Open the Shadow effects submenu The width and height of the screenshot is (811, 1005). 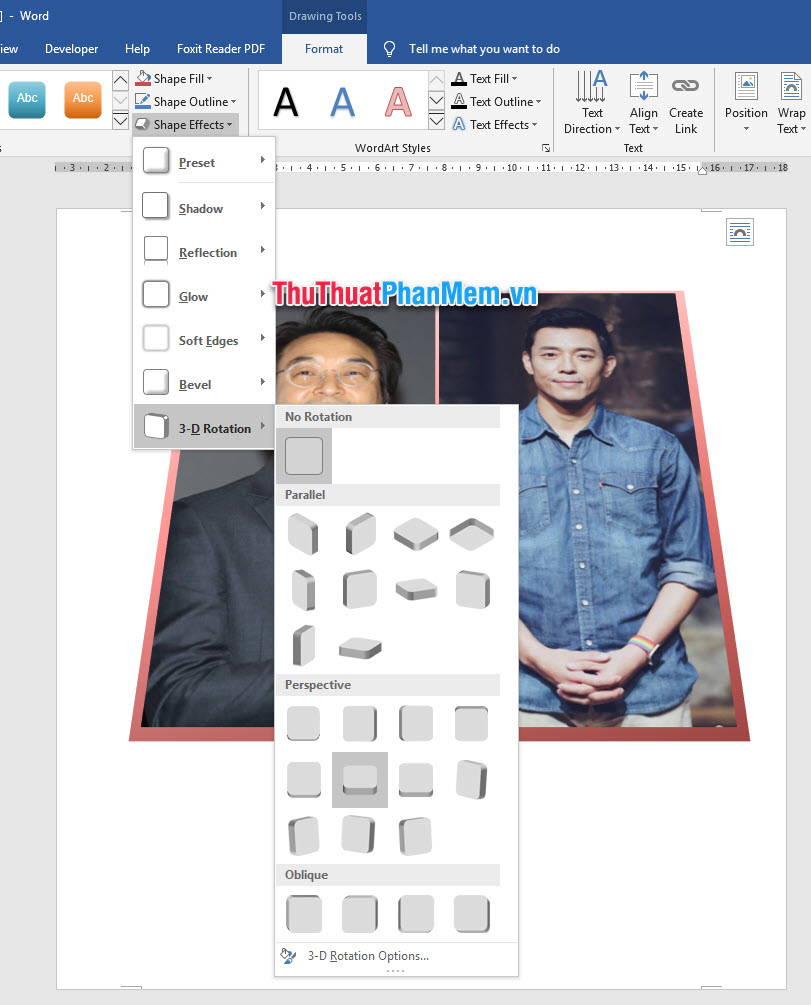coord(204,207)
